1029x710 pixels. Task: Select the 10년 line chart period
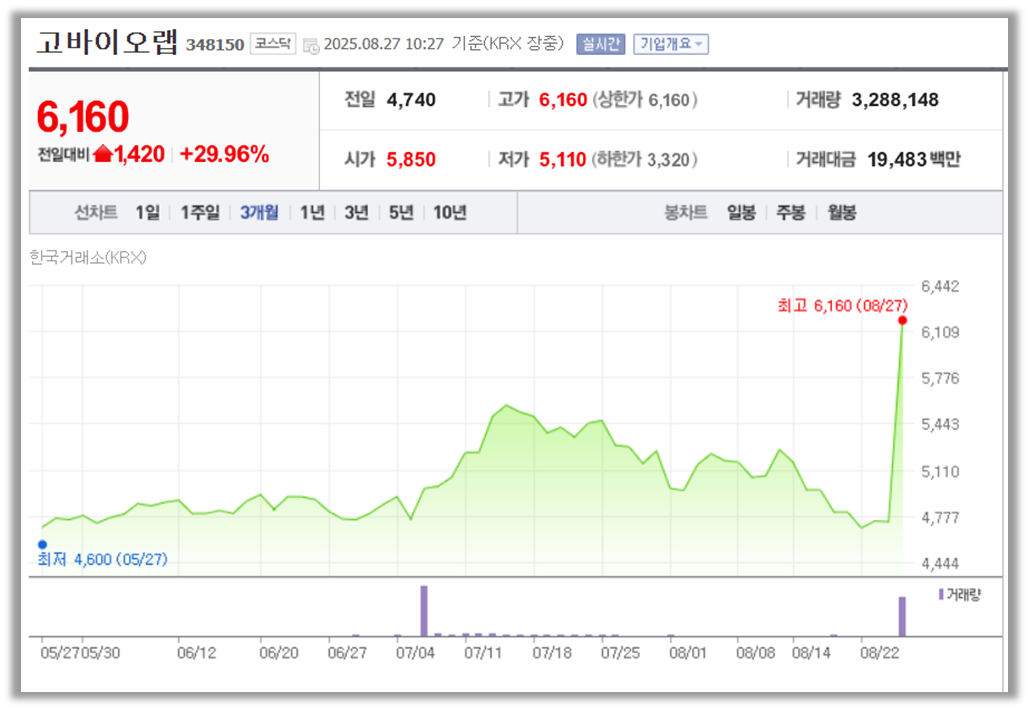tap(450, 213)
